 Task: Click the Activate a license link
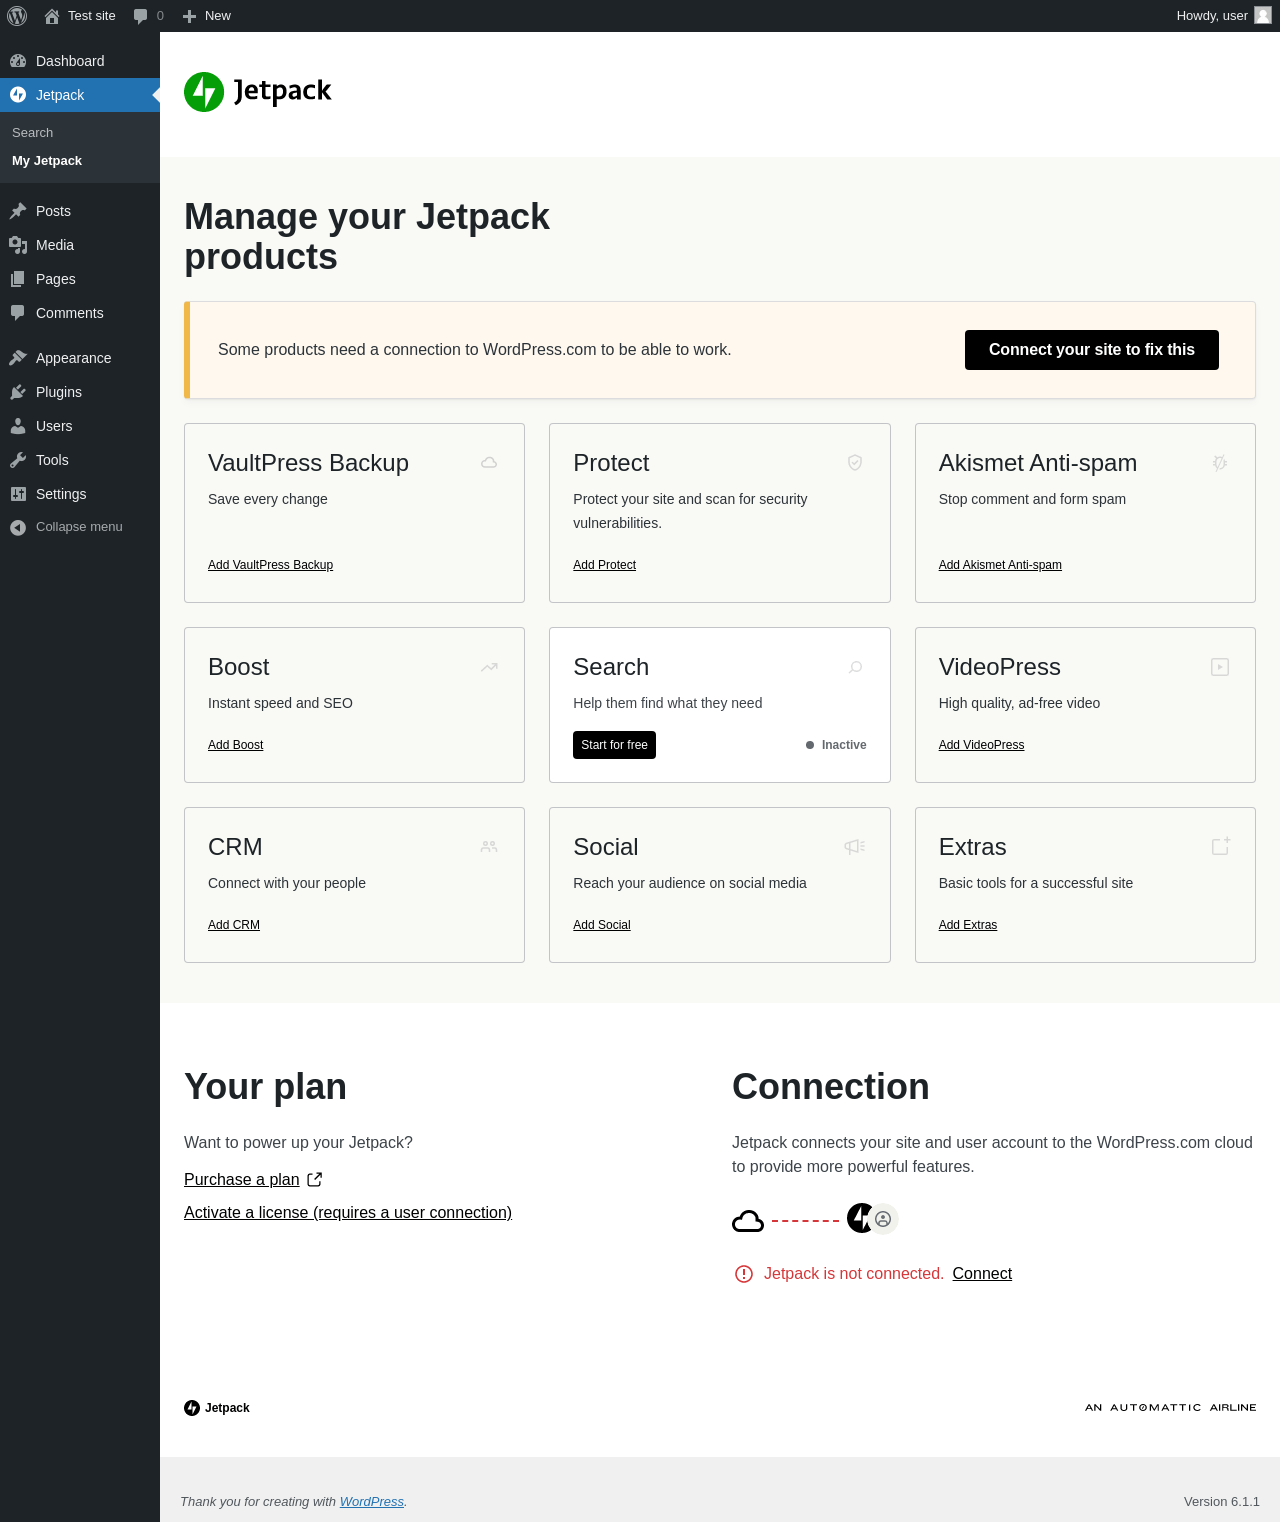point(348,1212)
